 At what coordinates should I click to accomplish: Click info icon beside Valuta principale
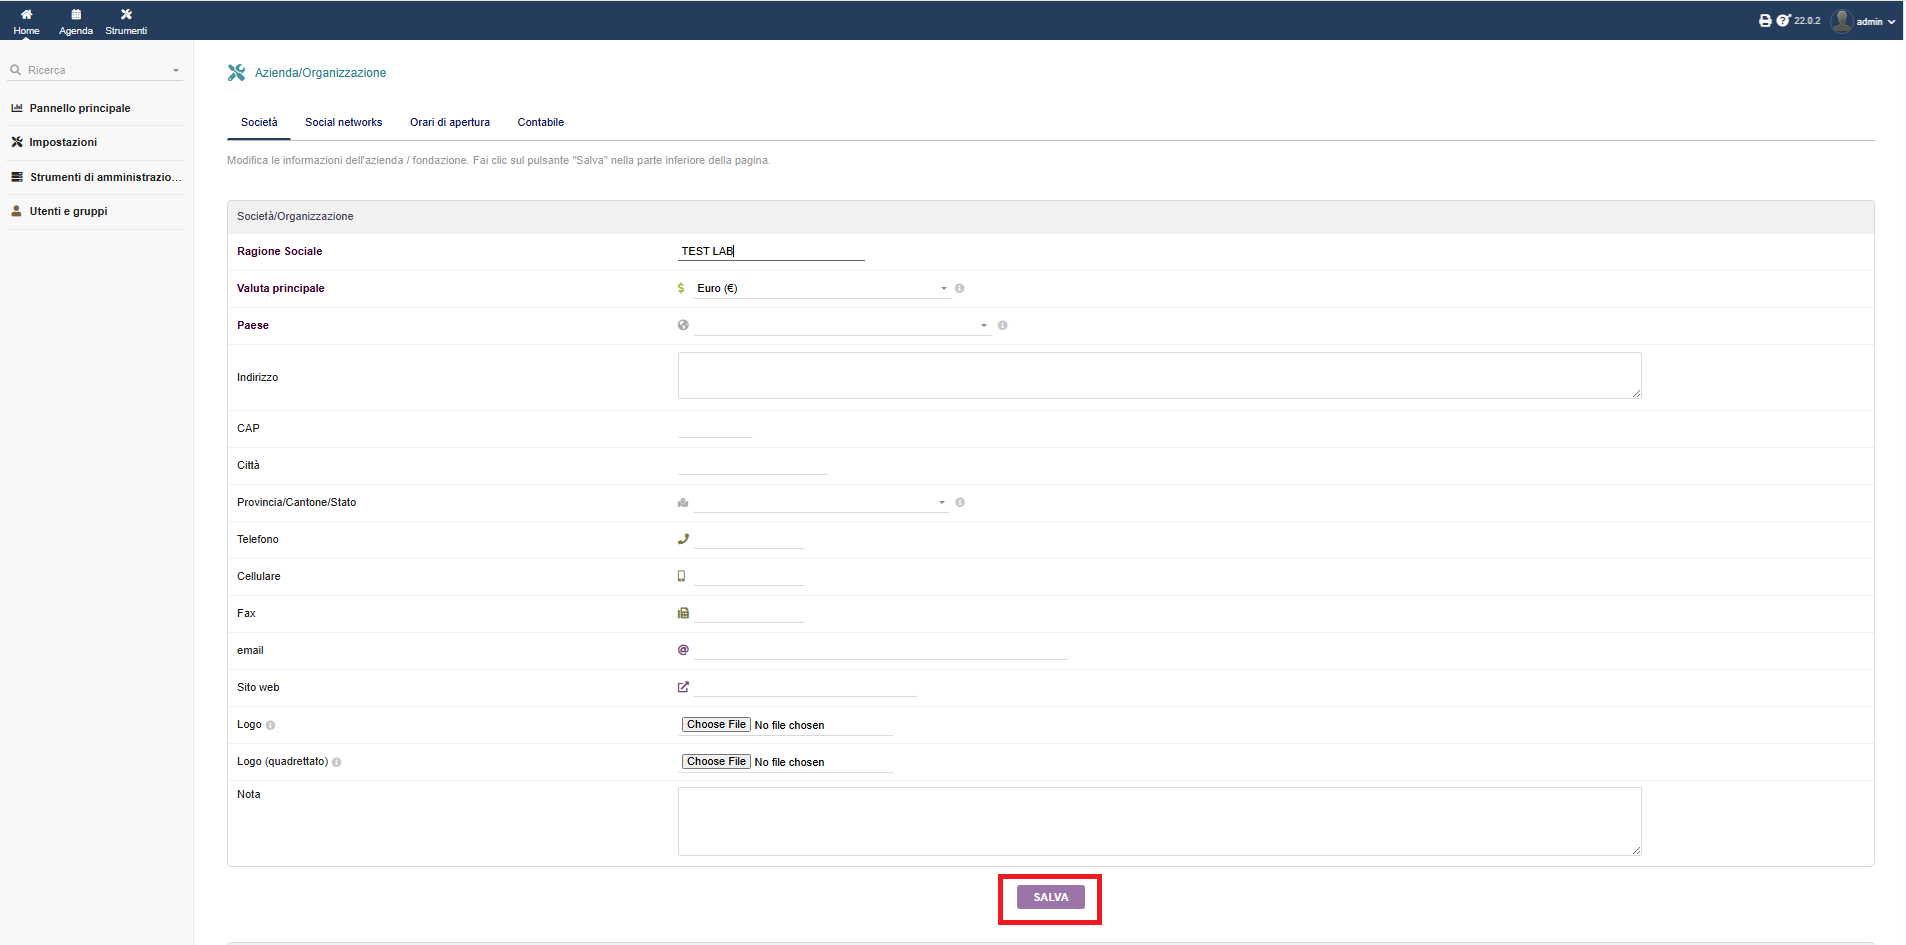pyautogui.click(x=959, y=289)
